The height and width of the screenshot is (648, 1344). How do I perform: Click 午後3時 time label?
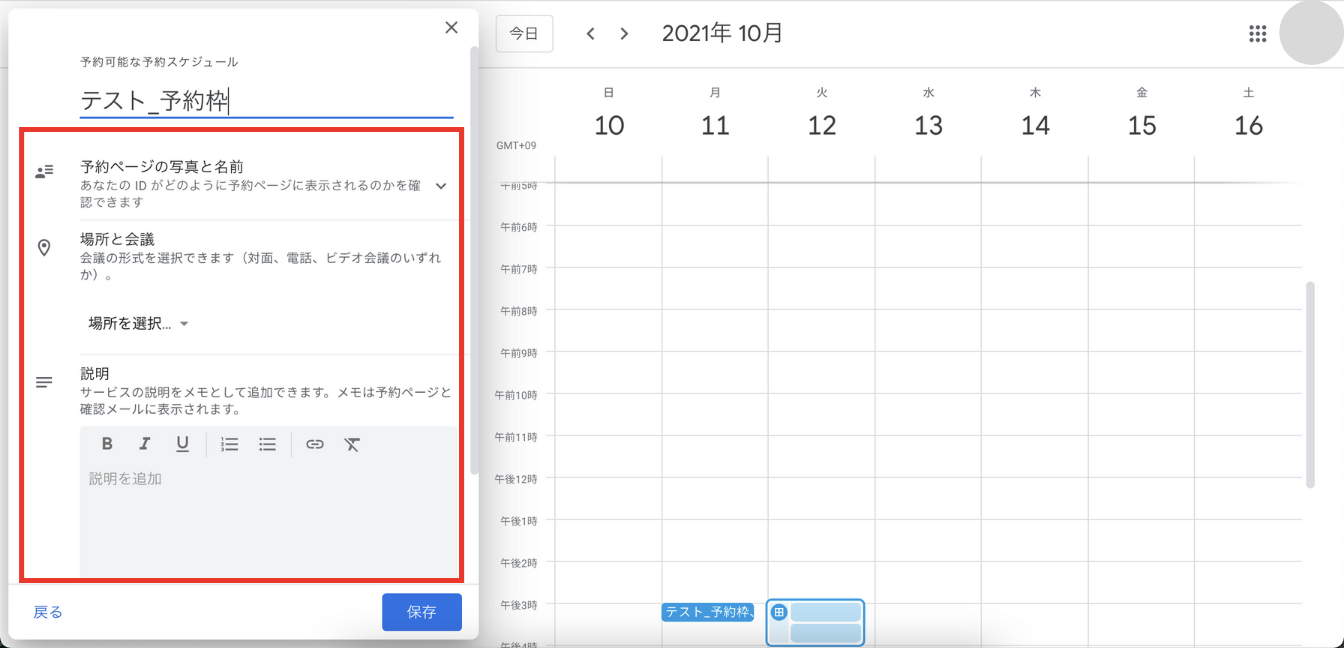[519, 605]
